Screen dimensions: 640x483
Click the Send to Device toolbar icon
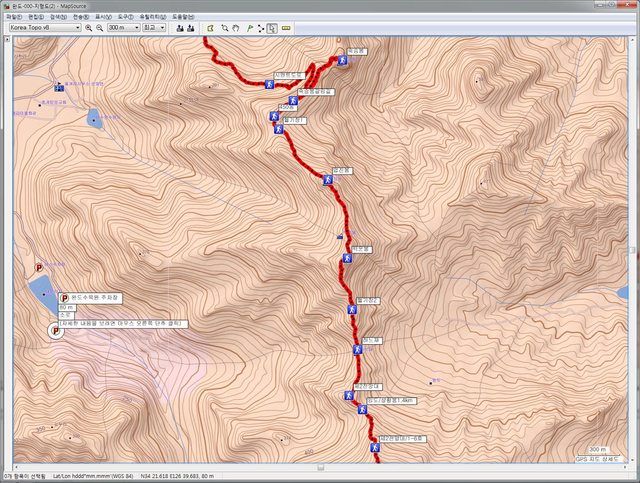[180, 28]
